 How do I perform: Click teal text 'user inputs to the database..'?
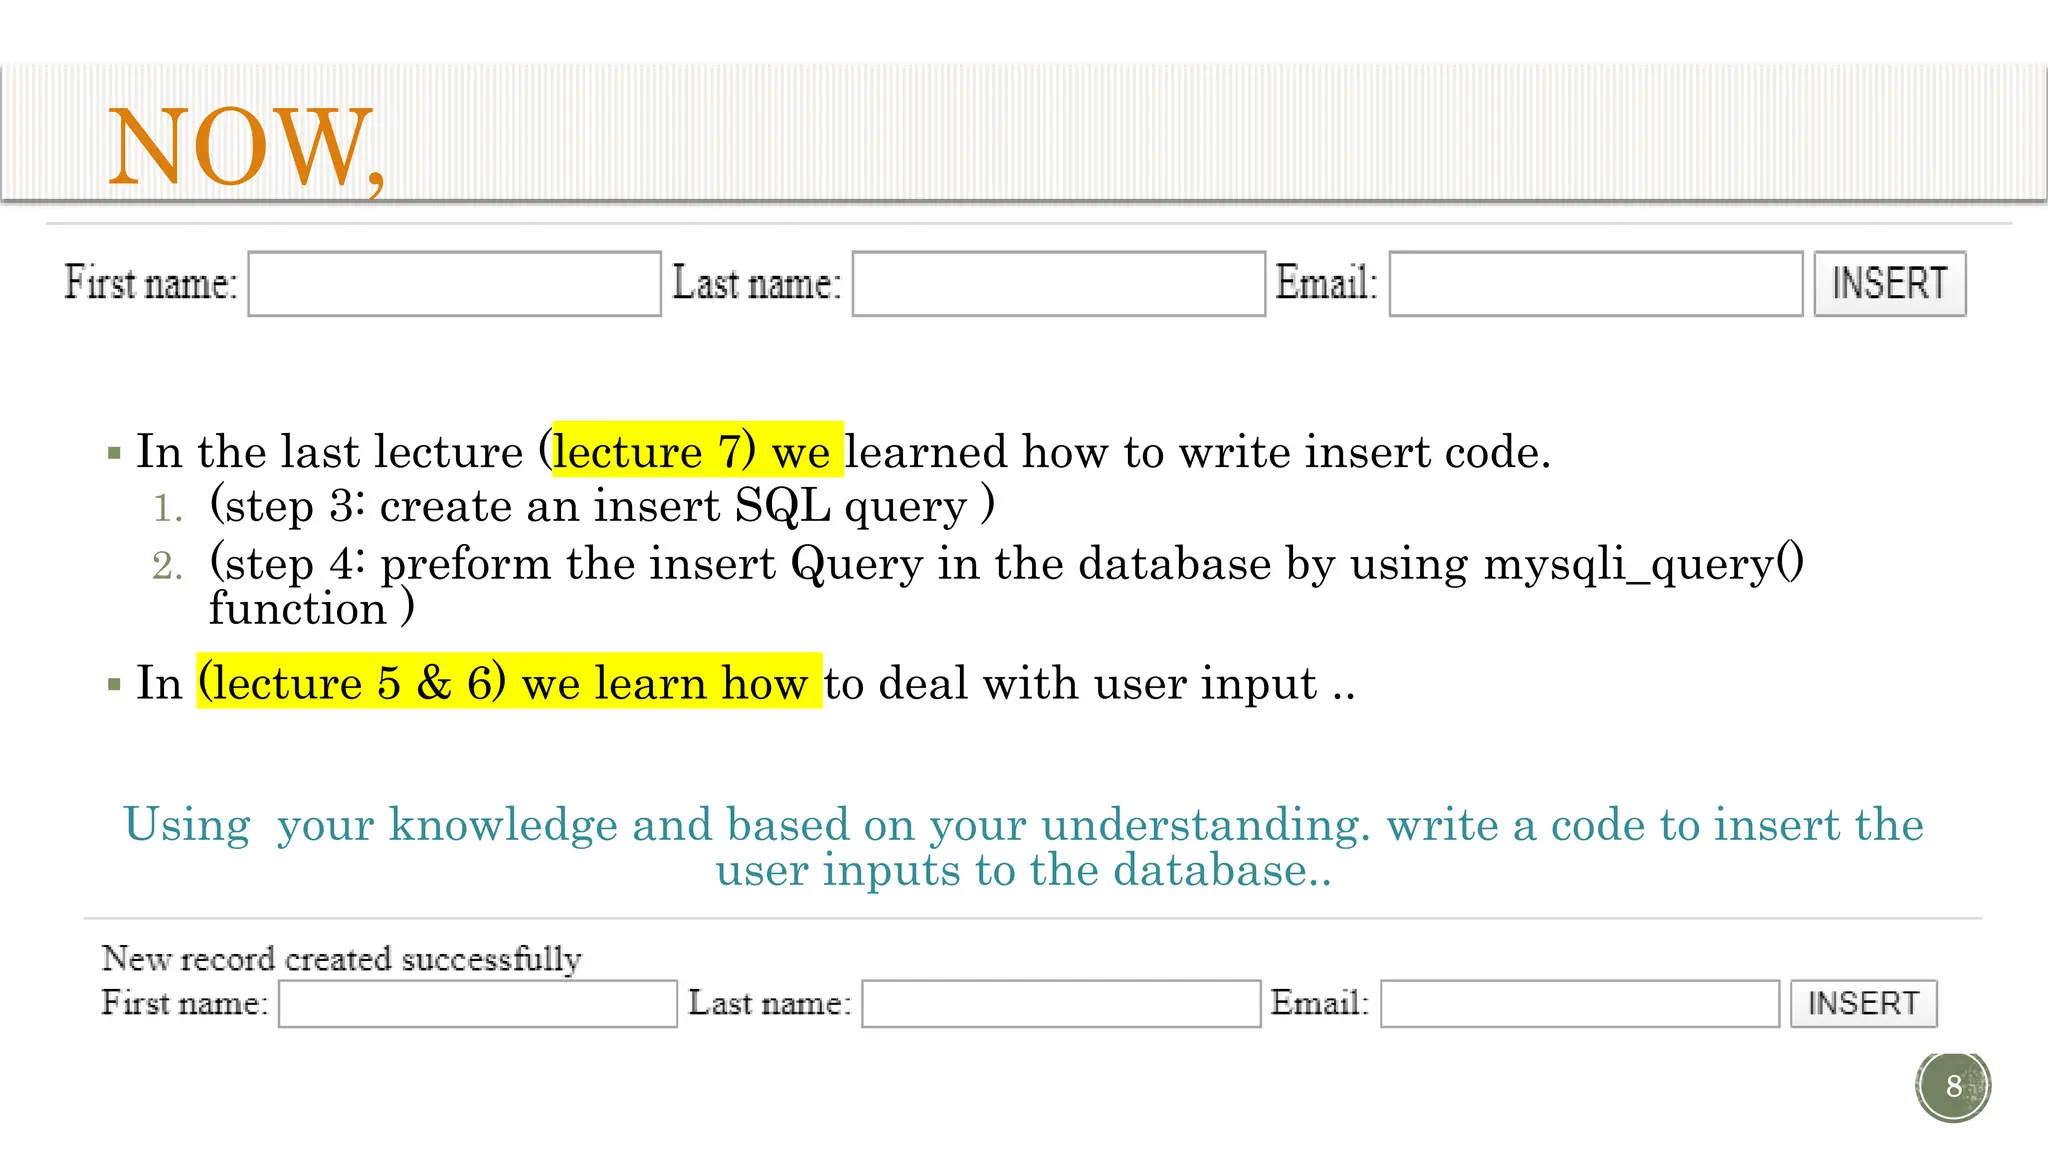tap(1024, 869)
